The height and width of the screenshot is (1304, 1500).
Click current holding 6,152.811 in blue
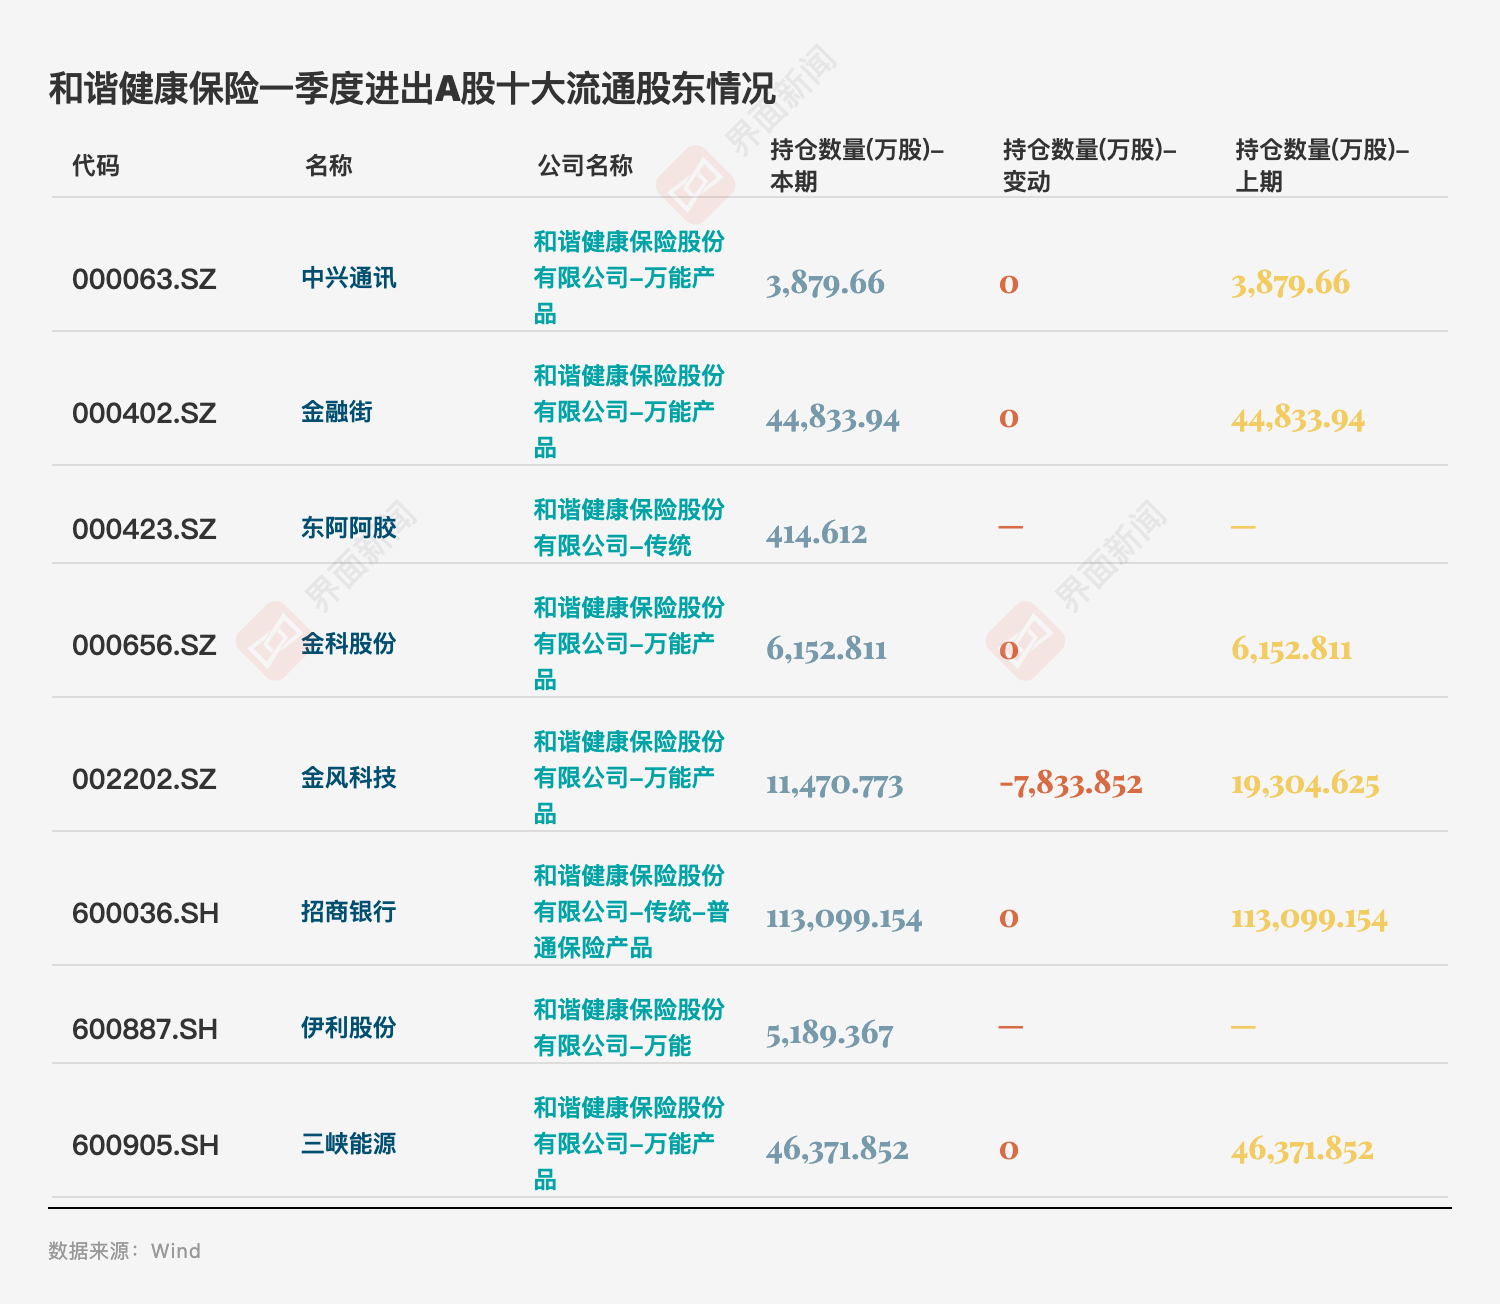click(x=826, y=649)
